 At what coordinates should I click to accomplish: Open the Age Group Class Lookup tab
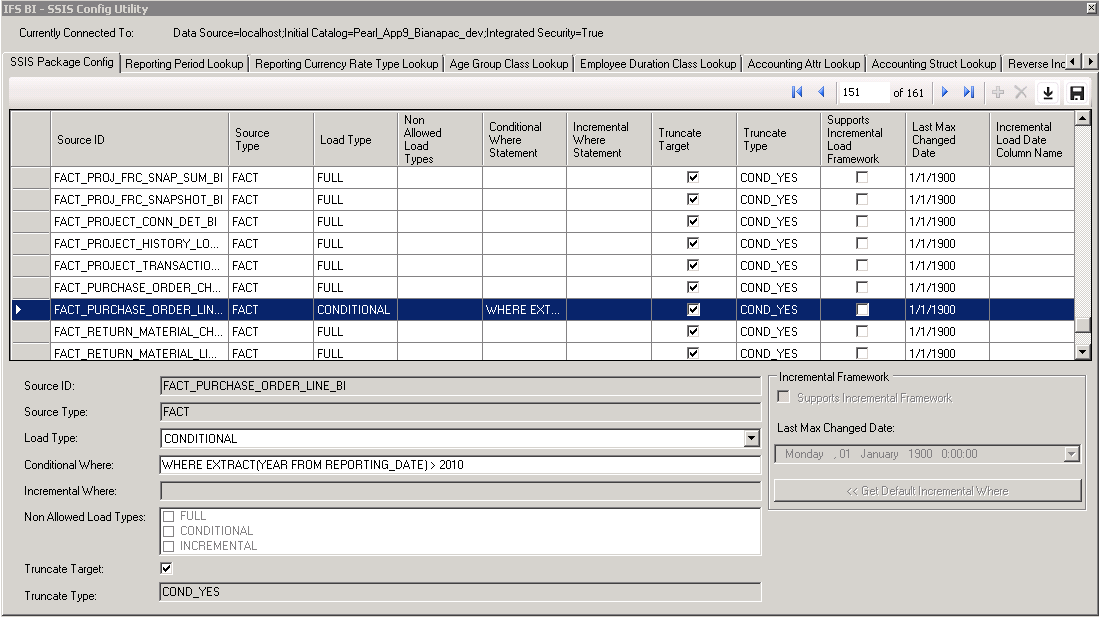(x=508, y=64)
